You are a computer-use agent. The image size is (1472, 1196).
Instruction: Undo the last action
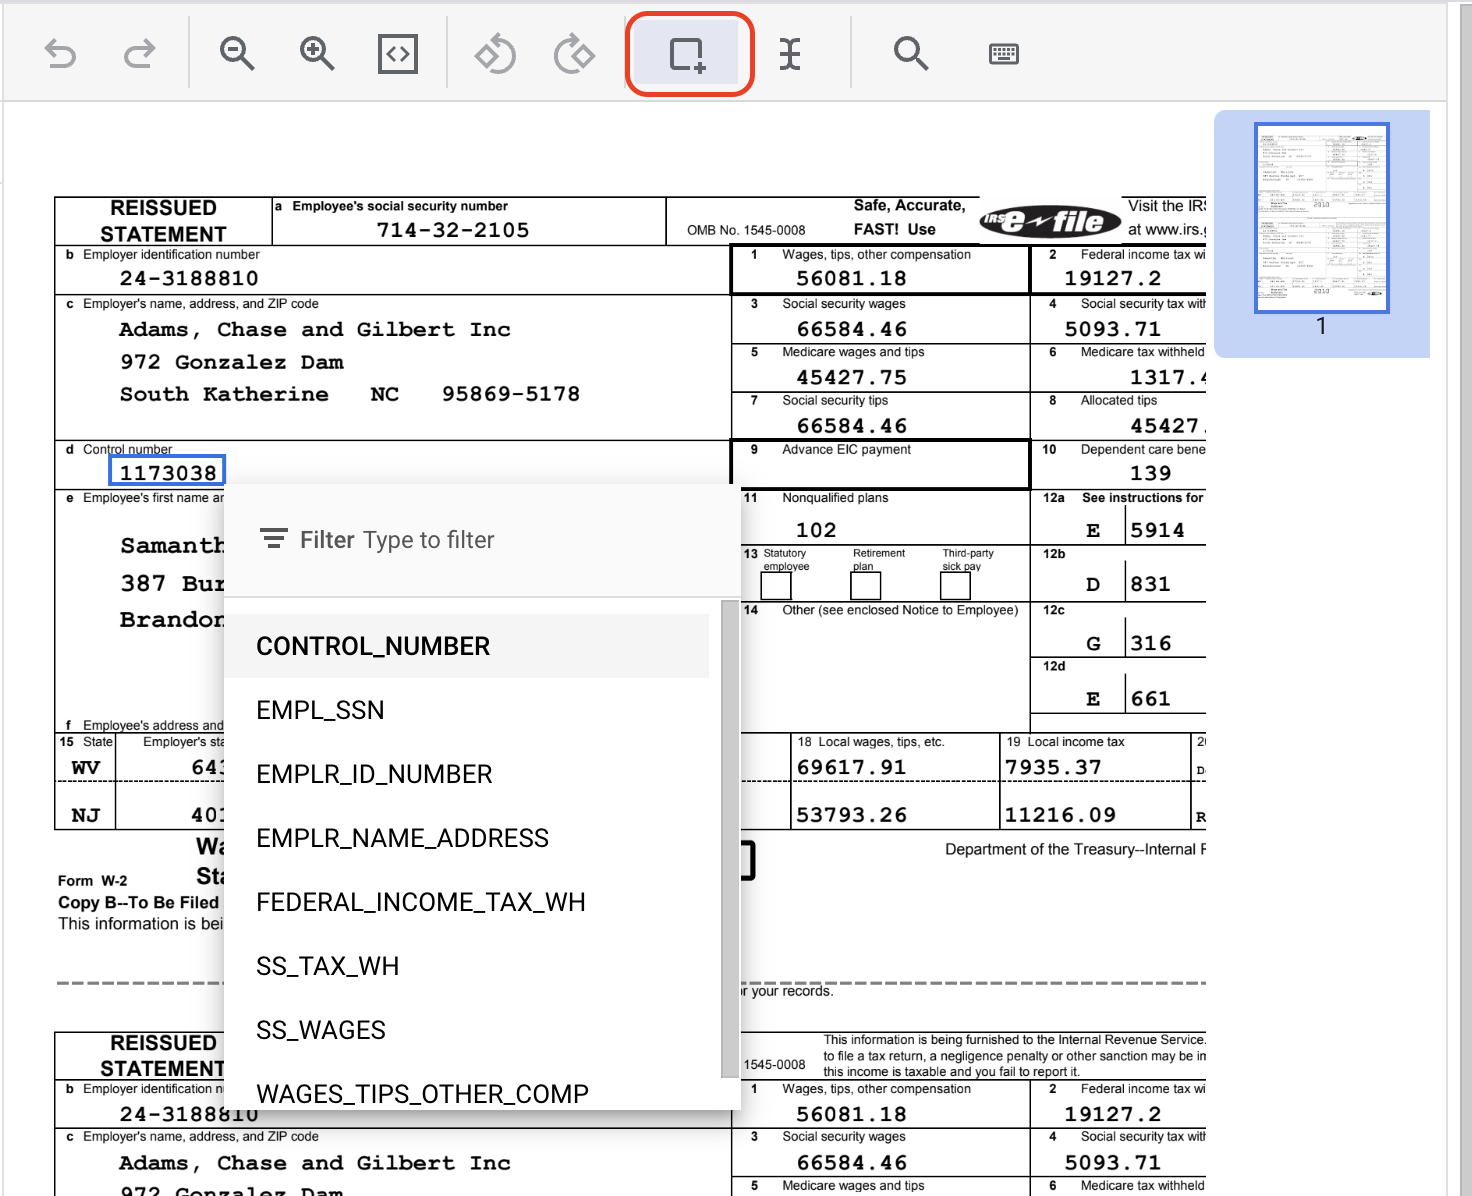coord(59,53)
